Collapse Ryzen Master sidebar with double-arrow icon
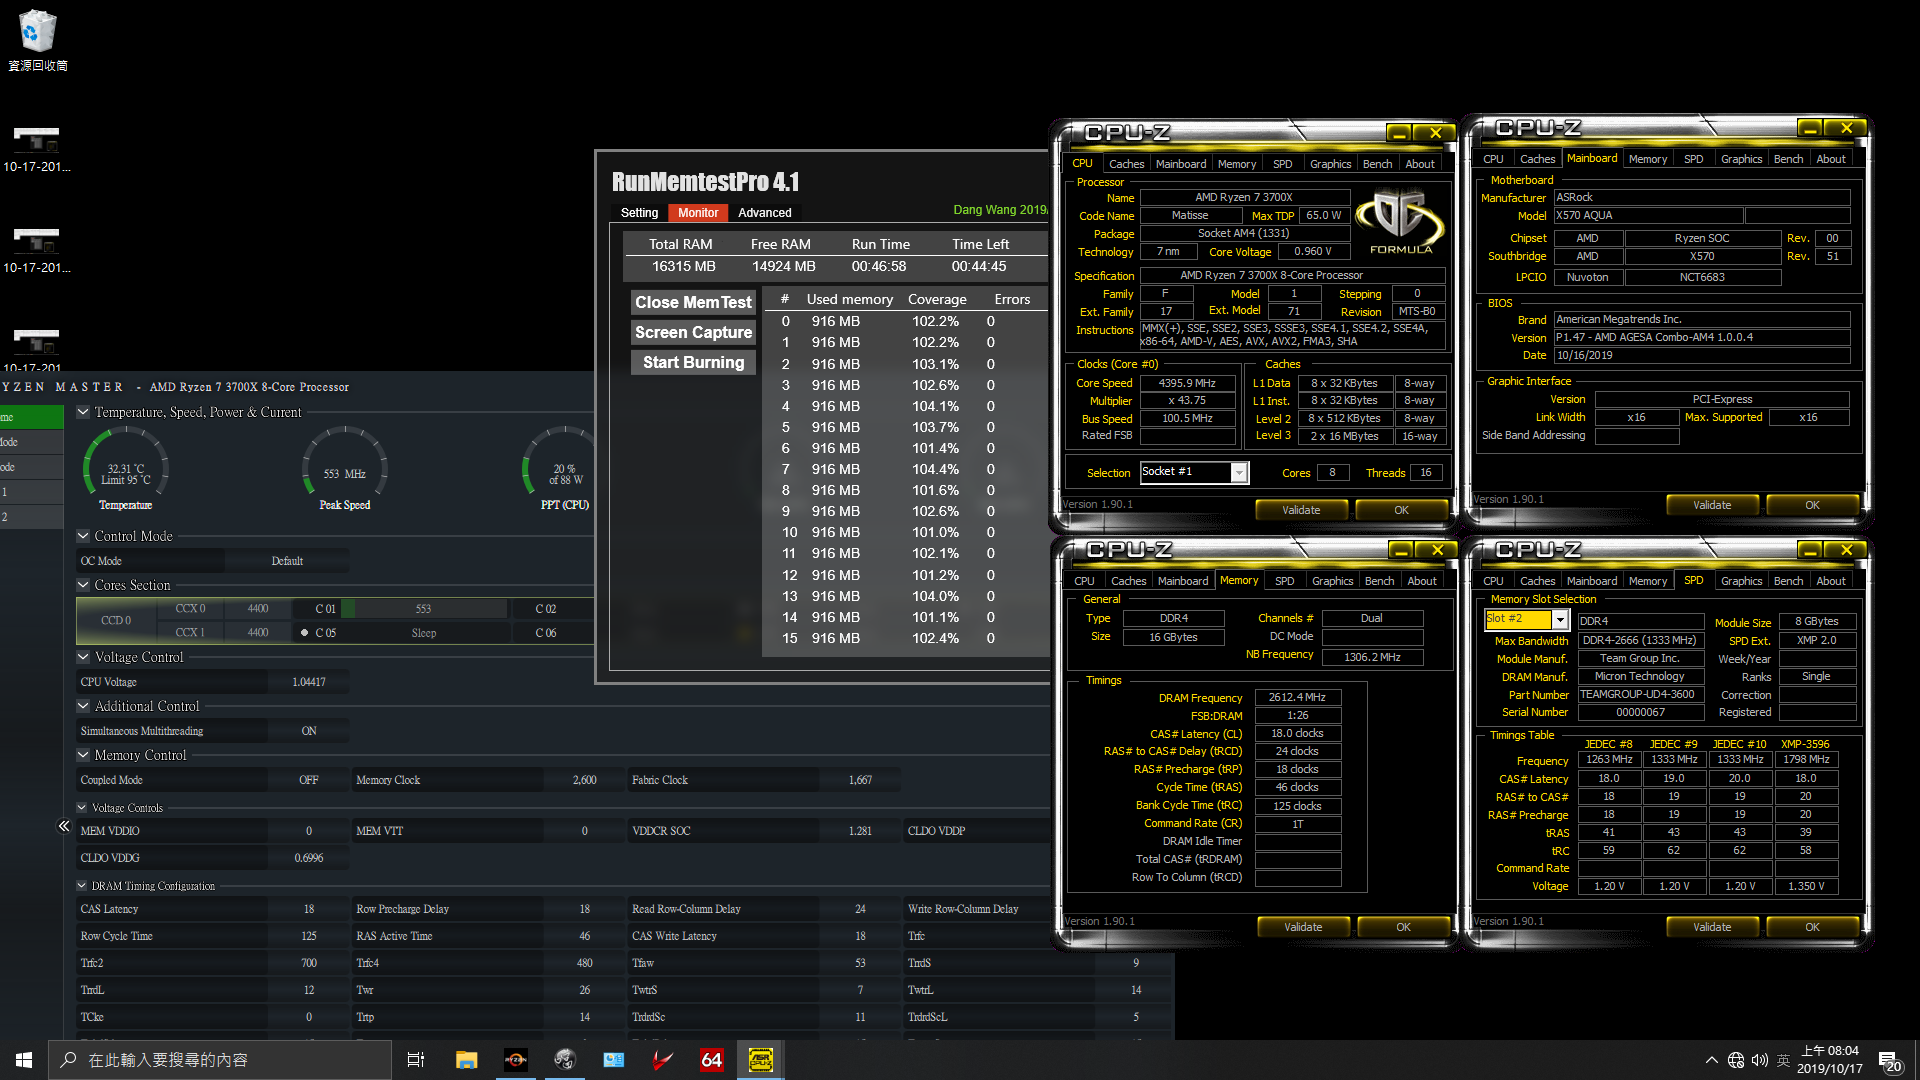The height and width of the screenshot is (1080, 1920). coord(64,826)
